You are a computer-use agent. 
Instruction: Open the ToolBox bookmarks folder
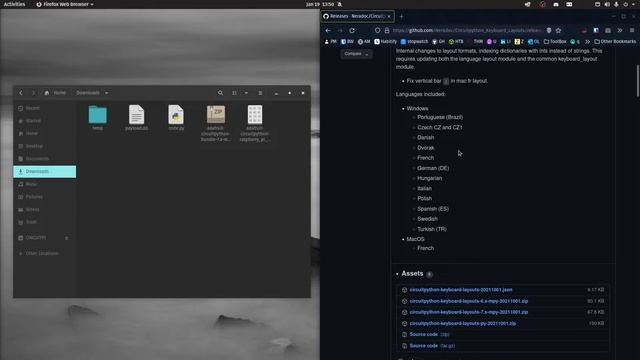555,41
